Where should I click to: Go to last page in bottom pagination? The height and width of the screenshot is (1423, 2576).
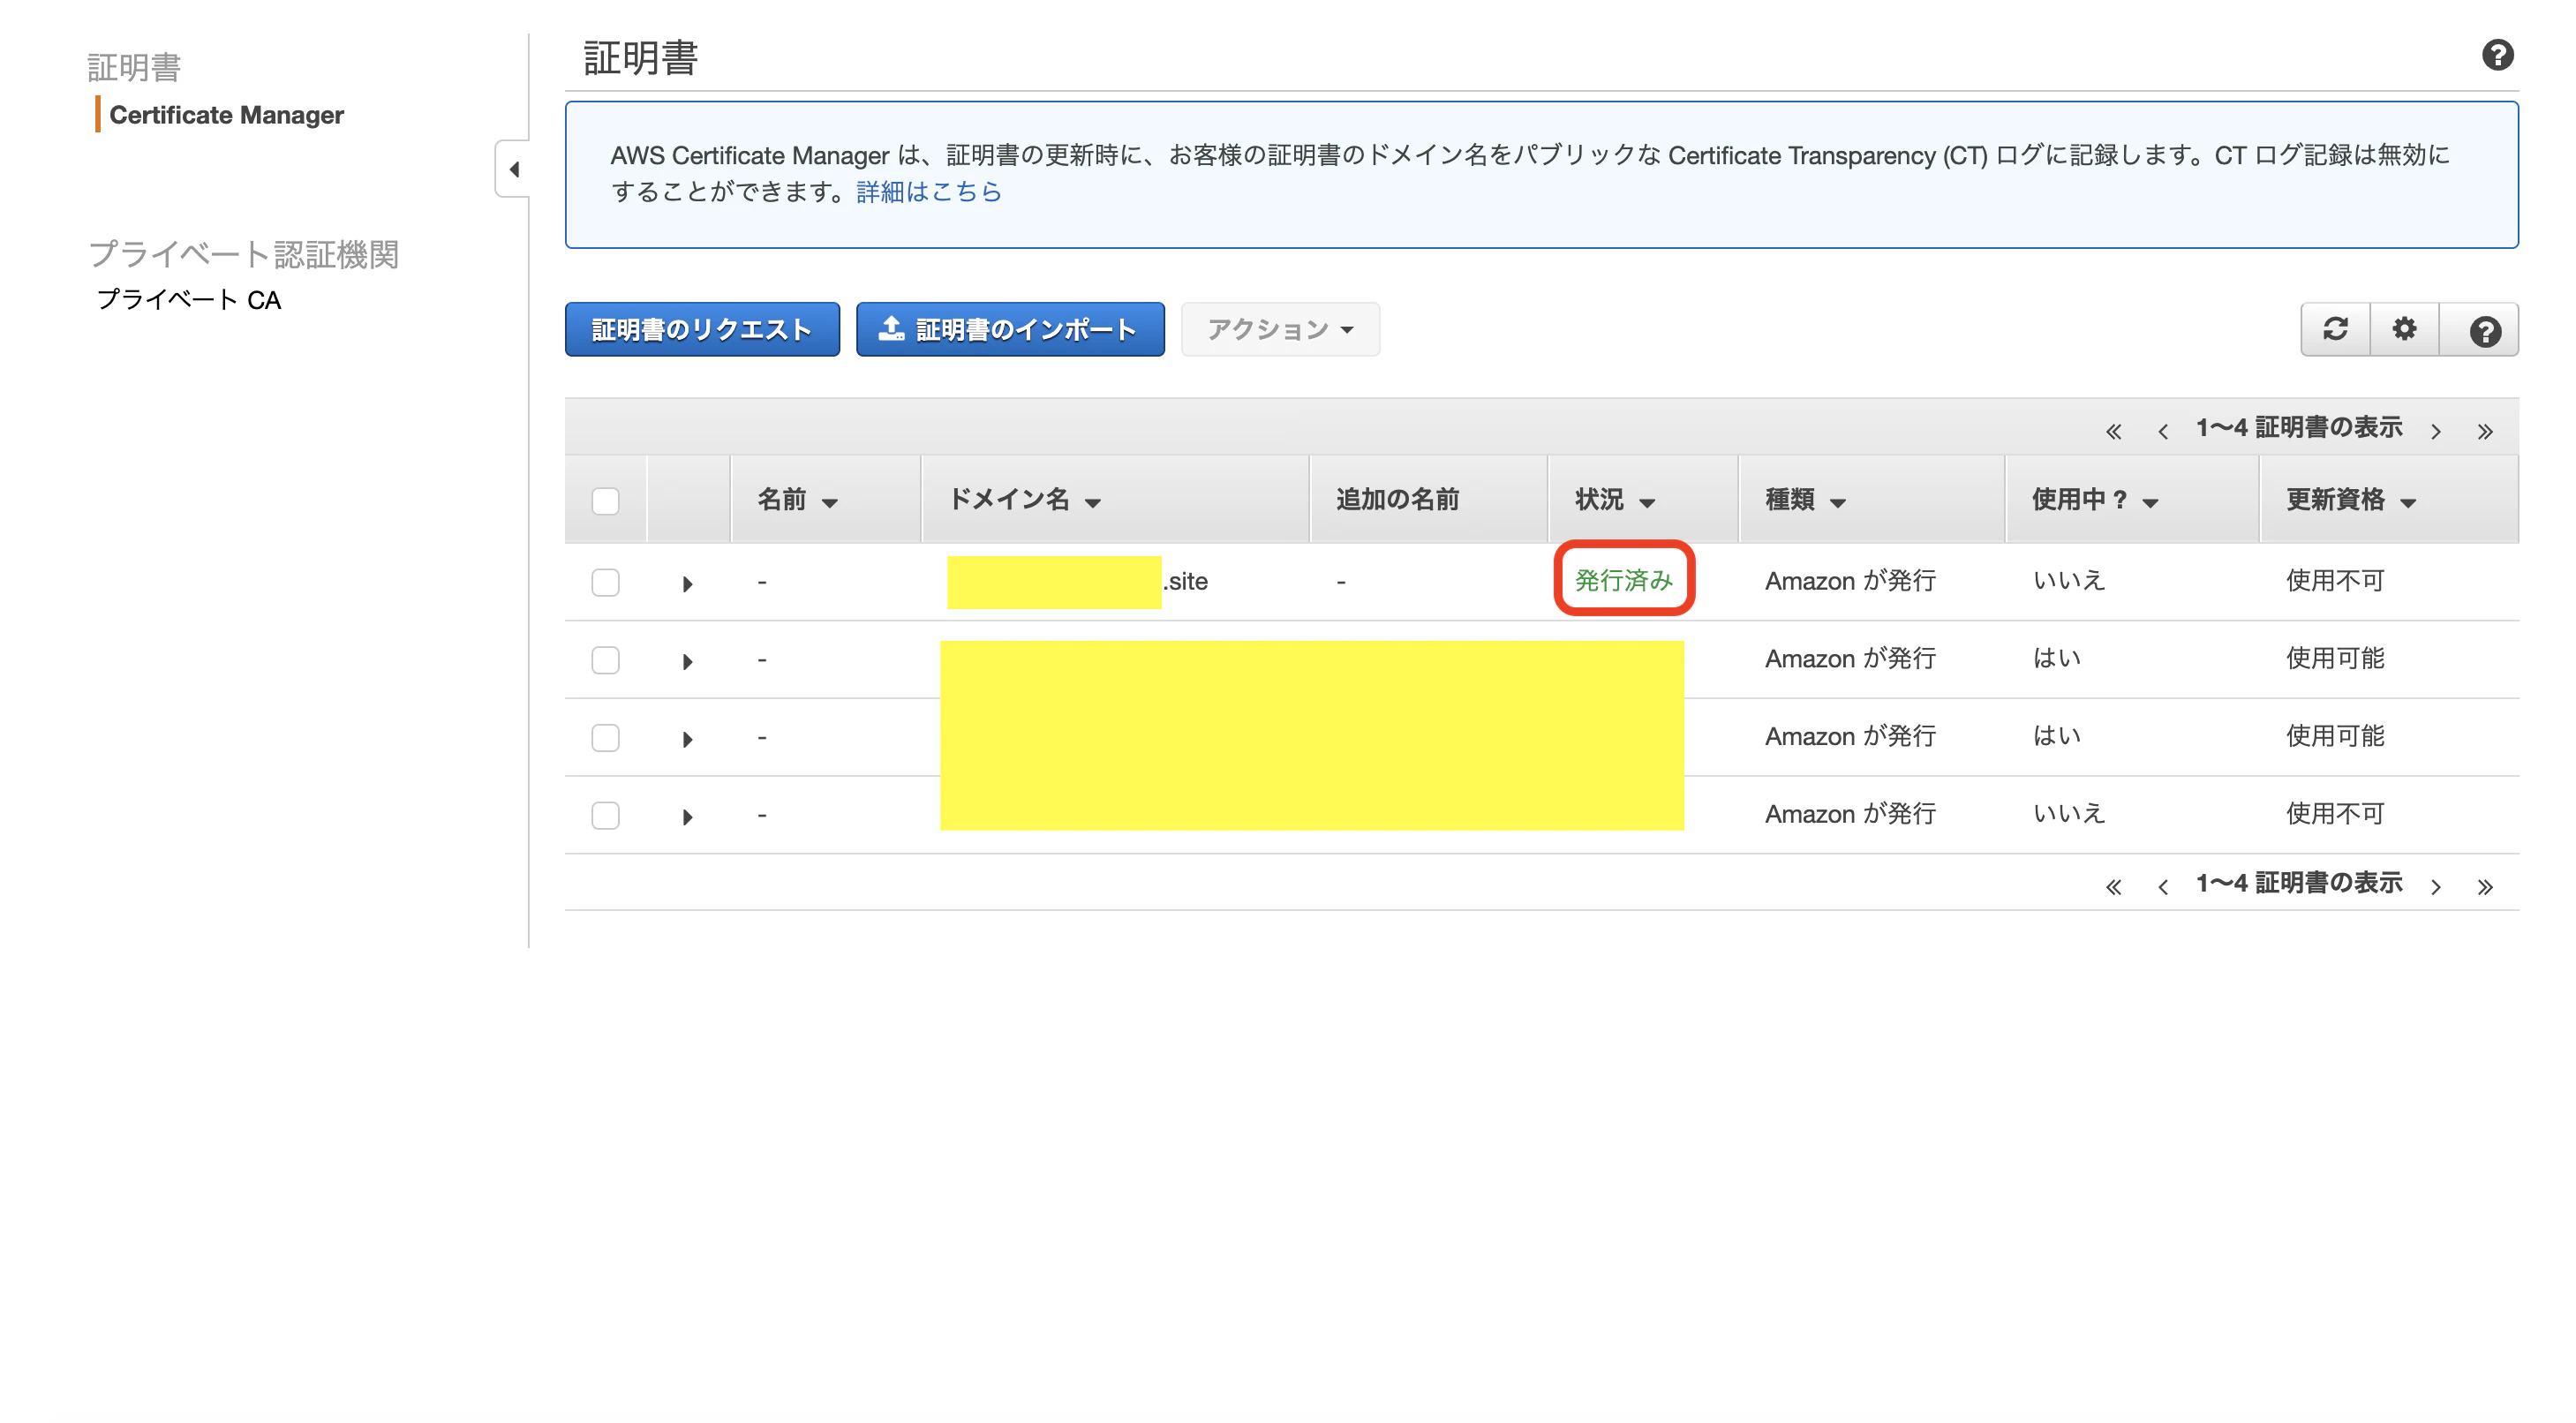pyautogui.click(x=2485, y=886)
